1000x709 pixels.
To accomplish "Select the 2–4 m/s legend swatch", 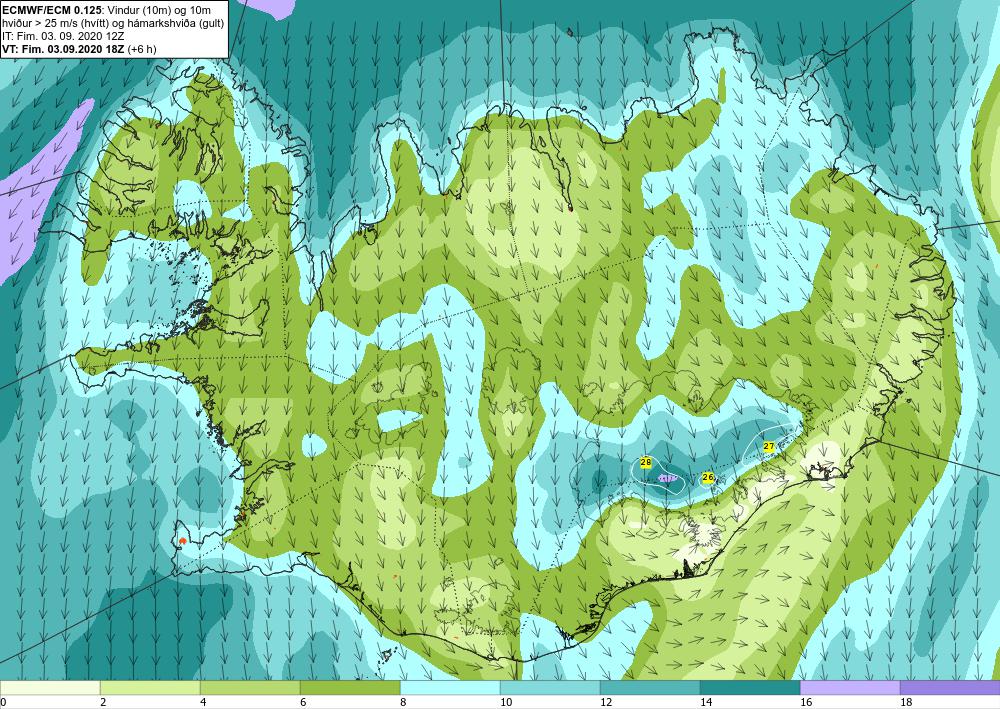I will click(150, 688).
